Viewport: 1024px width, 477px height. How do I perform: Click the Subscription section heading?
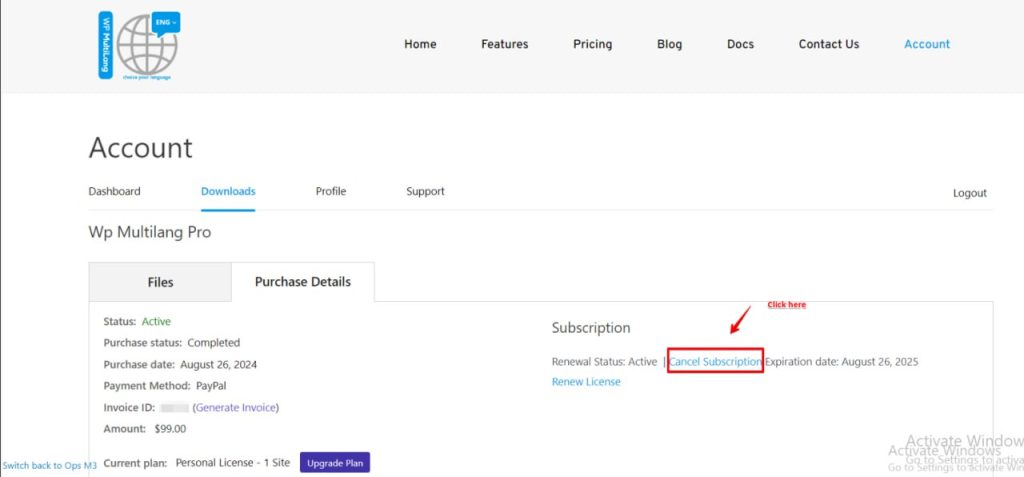tap(590, 328)
